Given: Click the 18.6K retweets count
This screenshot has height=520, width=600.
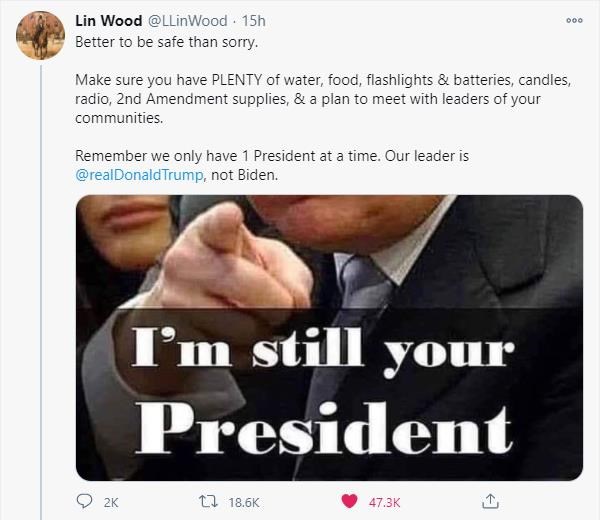Looking at the screenshot, I should (x=244, y=502).
